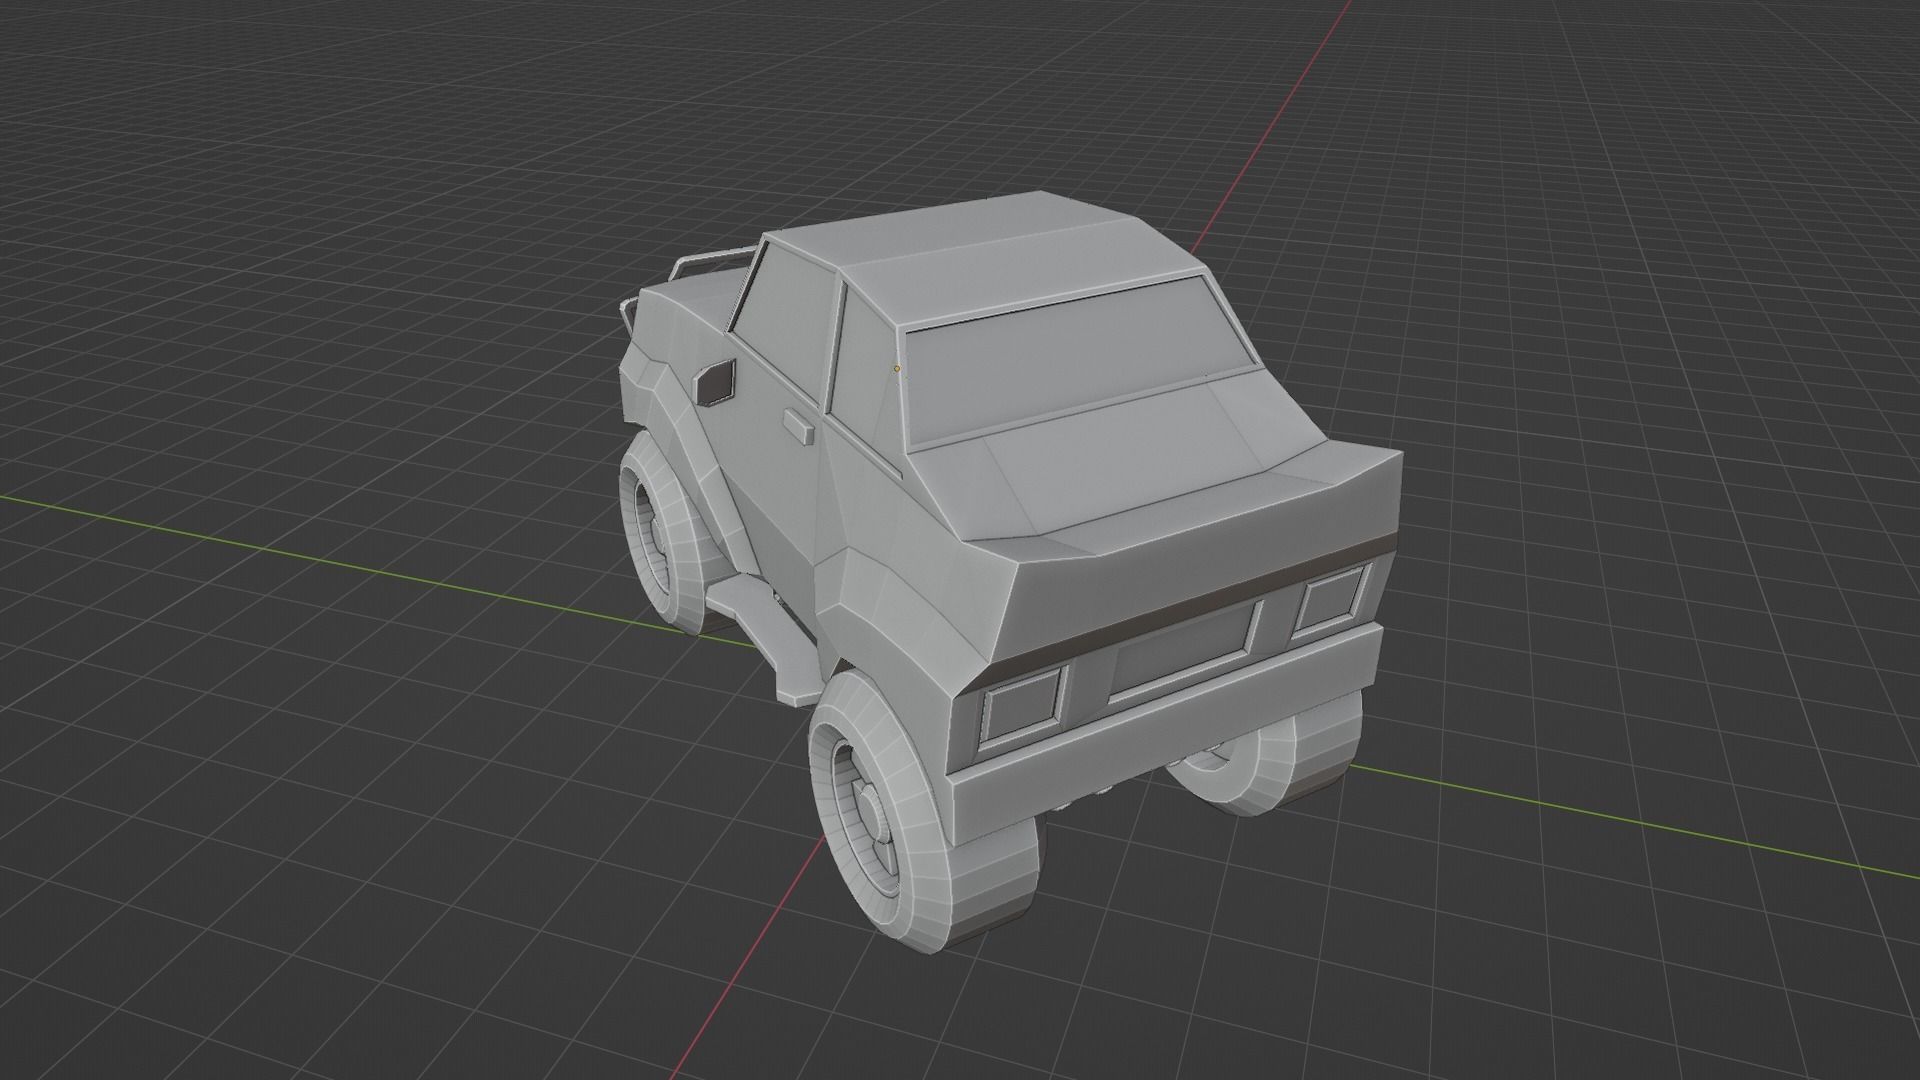Image resolution: width=1920 pixels, height=1080 pixels.
Task: Select the dark side mirror
Action: click(716, 383)
